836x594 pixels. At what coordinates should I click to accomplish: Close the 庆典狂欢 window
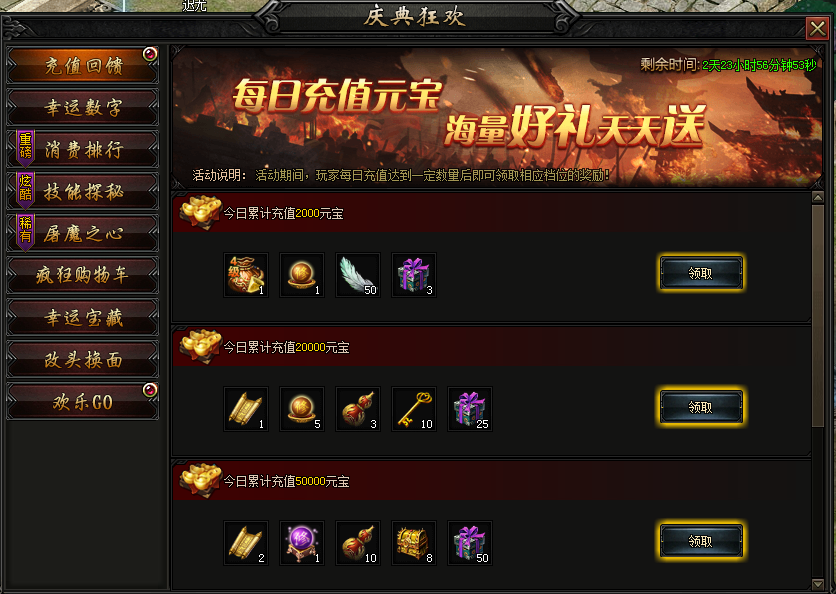[817, 28]
